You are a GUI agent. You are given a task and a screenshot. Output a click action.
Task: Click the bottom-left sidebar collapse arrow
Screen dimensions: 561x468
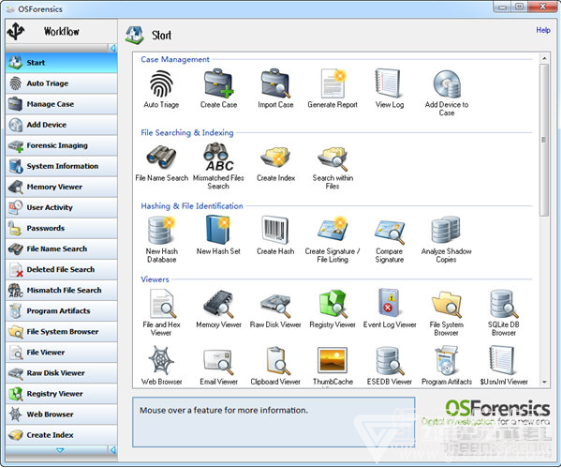click(x=113, y=450)
